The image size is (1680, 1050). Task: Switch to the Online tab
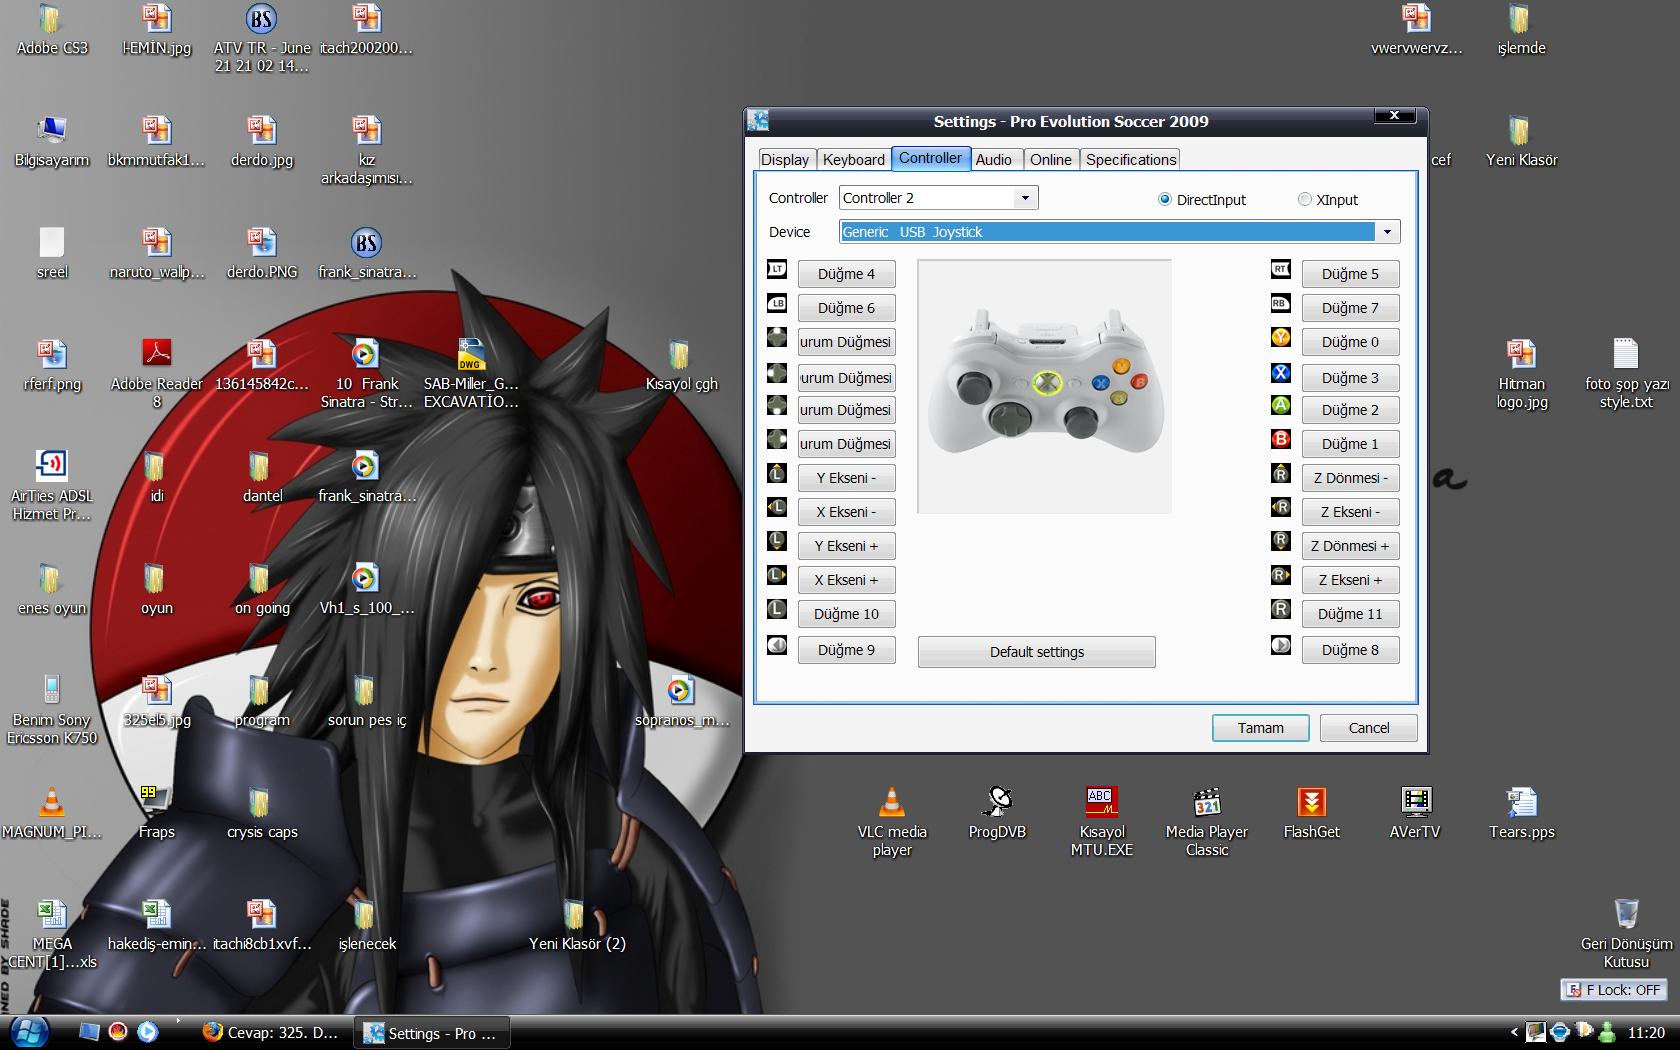pos(1051,159)
